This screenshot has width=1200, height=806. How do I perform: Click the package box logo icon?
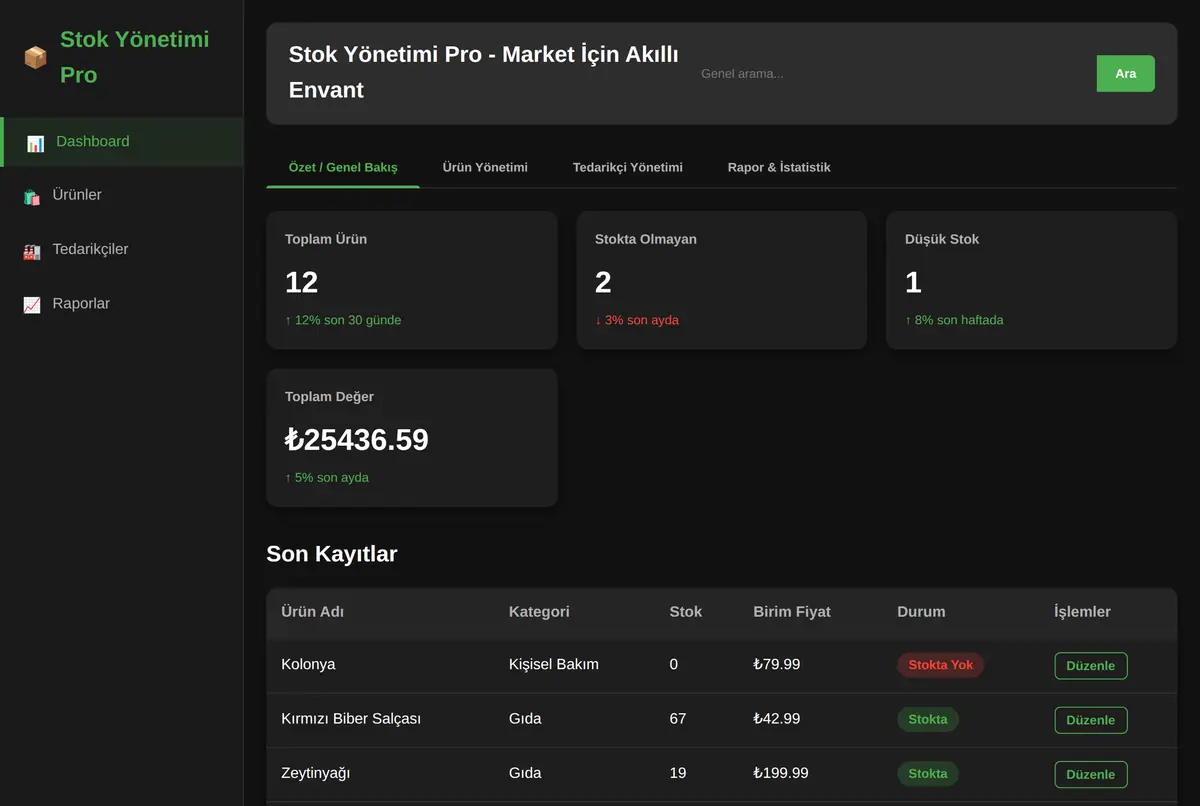click(x=36, y=57)
